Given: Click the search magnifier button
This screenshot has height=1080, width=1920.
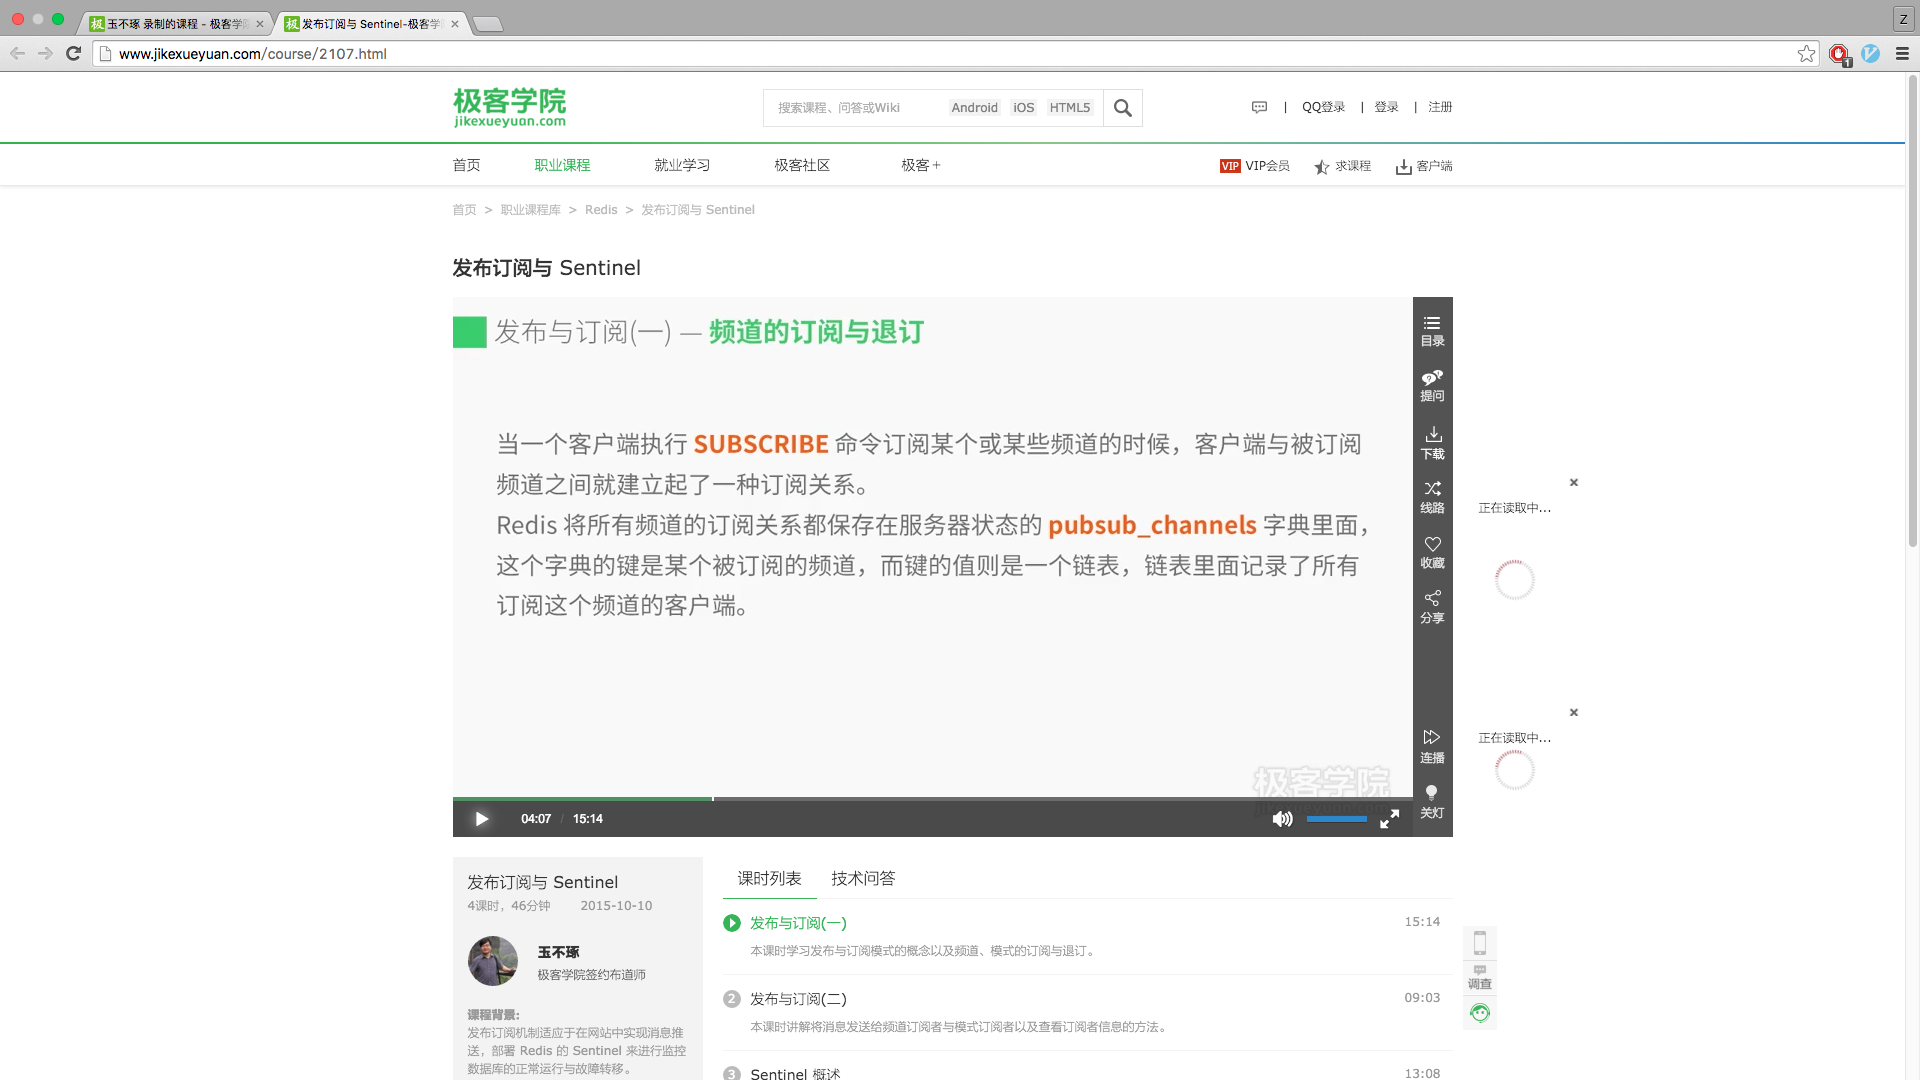Looking at the screenshot, I should (x=1122, y=108).
